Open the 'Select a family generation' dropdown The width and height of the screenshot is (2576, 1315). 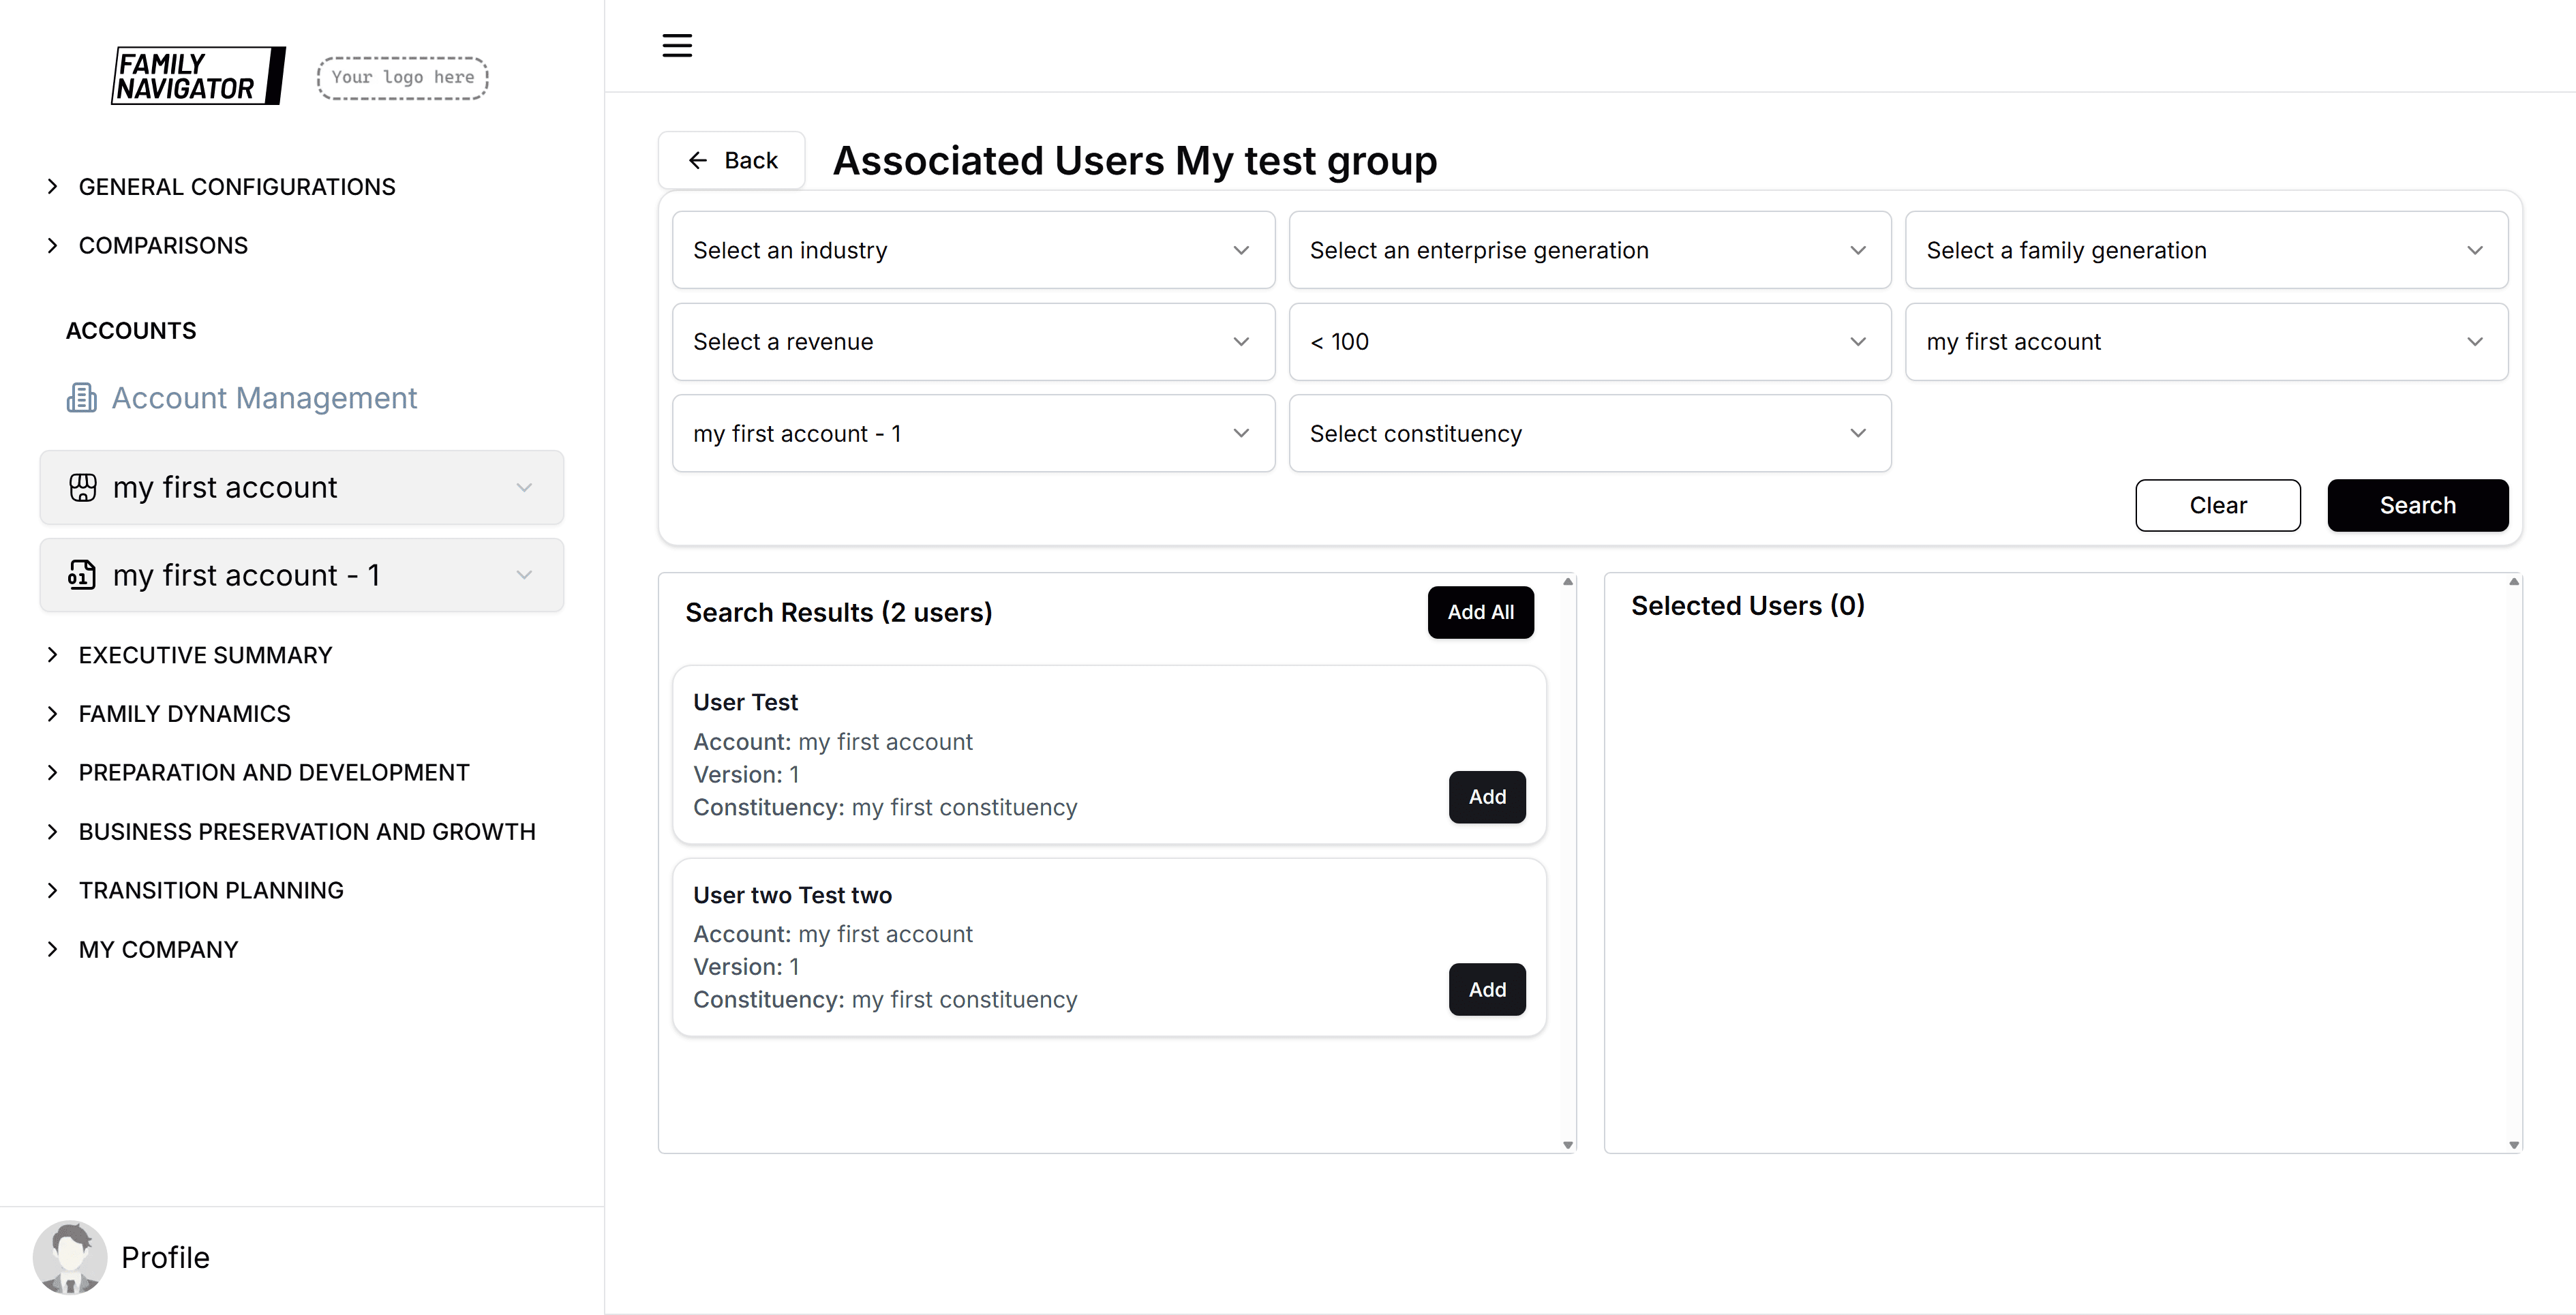pyautogui.click(x=2205, y=250)
